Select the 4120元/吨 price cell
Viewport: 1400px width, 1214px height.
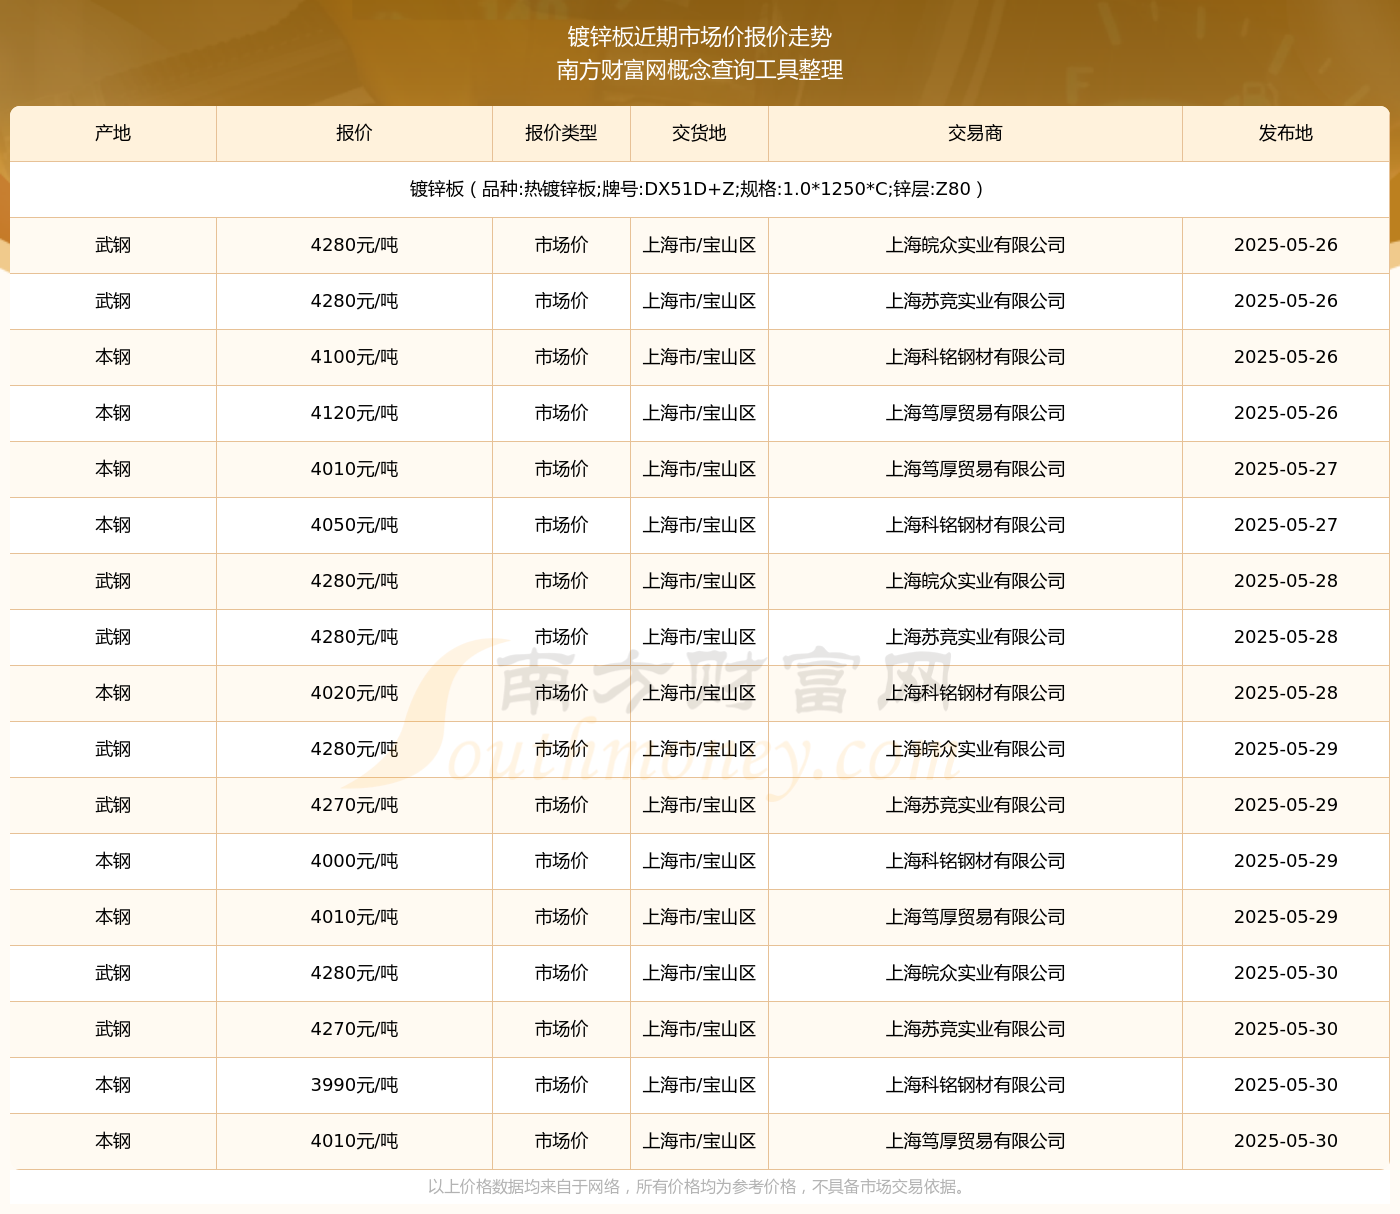point(354,413)
